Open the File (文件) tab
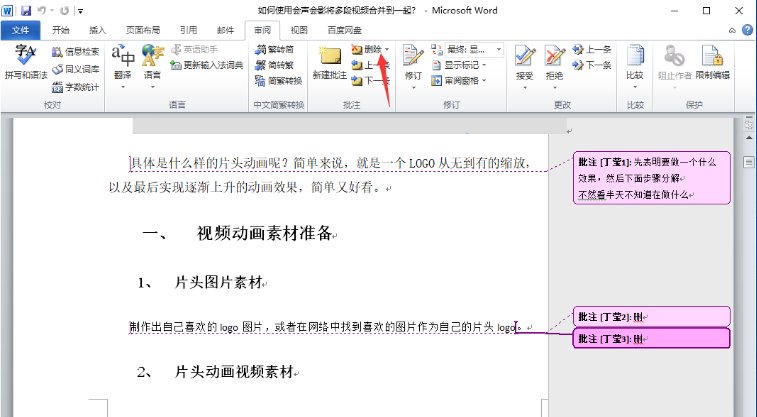Image resolution: width=757 pixels, height=417 pixels. coord(20,30)
